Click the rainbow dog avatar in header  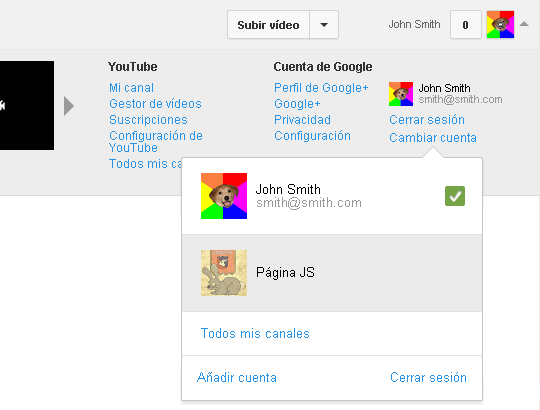coord(500,24)
